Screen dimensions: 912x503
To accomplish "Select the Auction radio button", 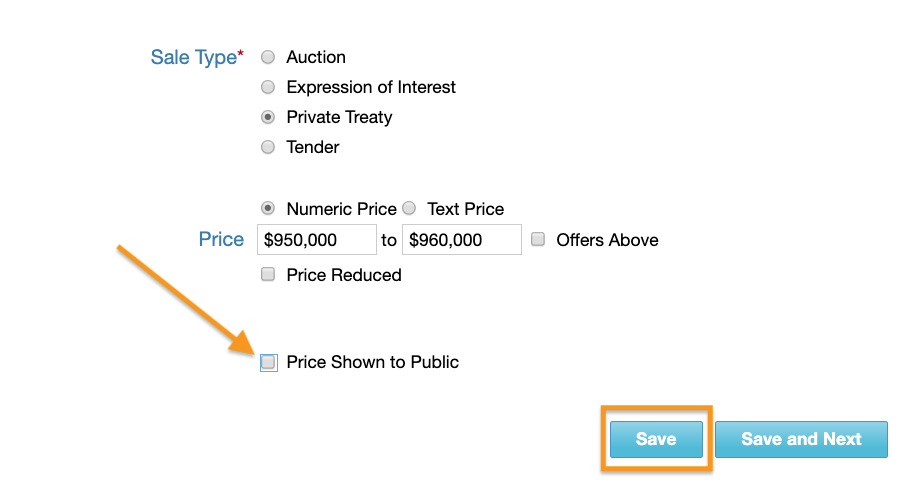I will coord(268,58).
